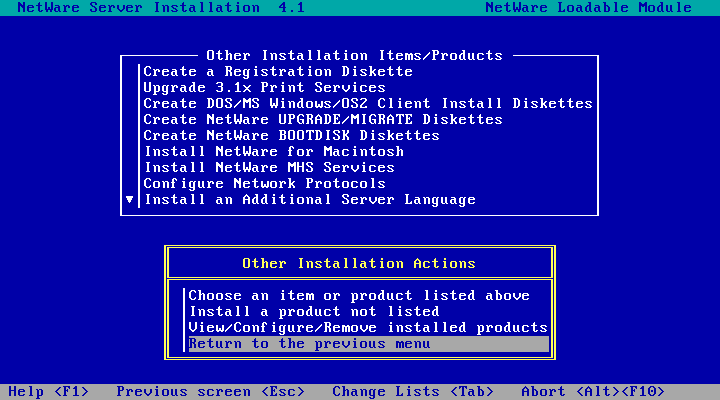Open Configure Network Protocols
720x400 pixels.
[264, 184]
